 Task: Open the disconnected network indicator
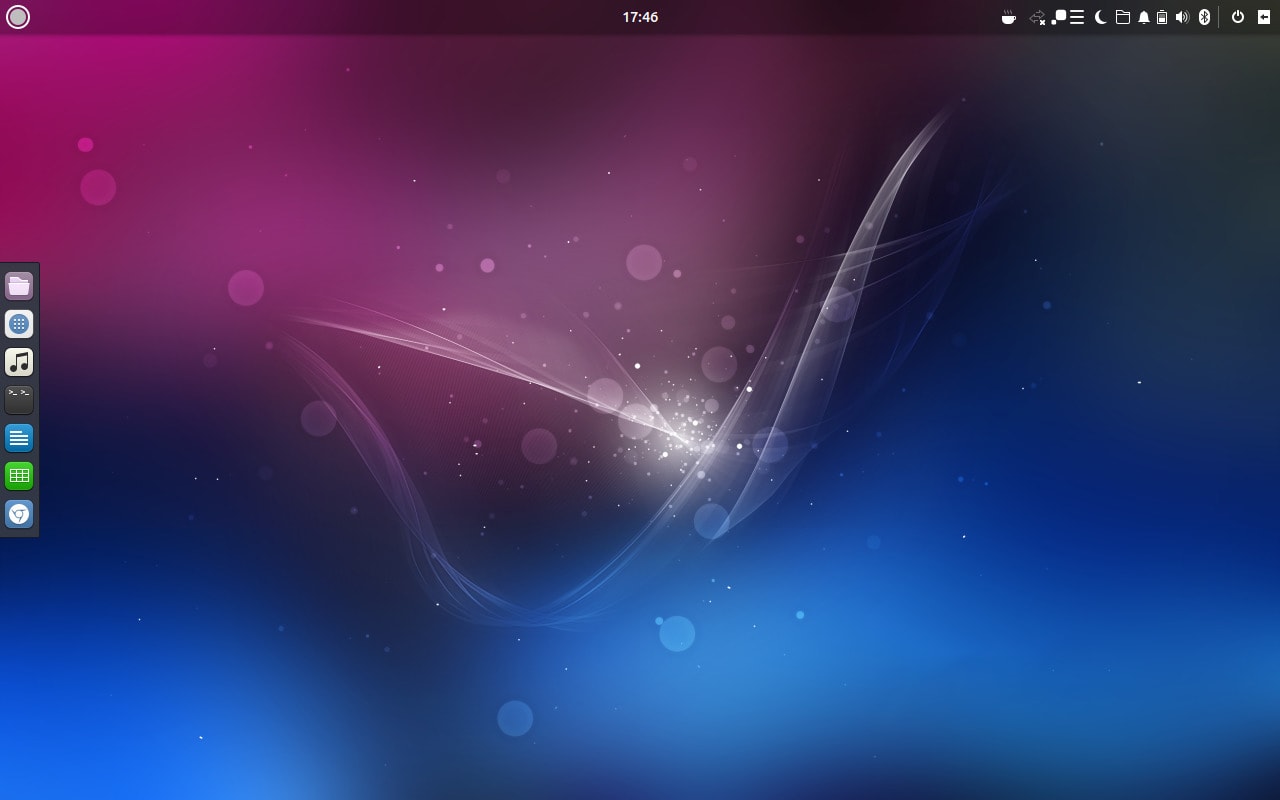coord(1037,17)
